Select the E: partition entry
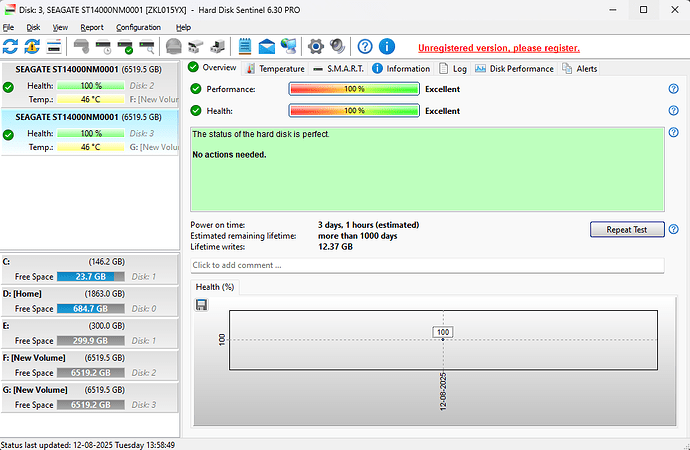This screenshot has height=450, width=690. (90, 333)
